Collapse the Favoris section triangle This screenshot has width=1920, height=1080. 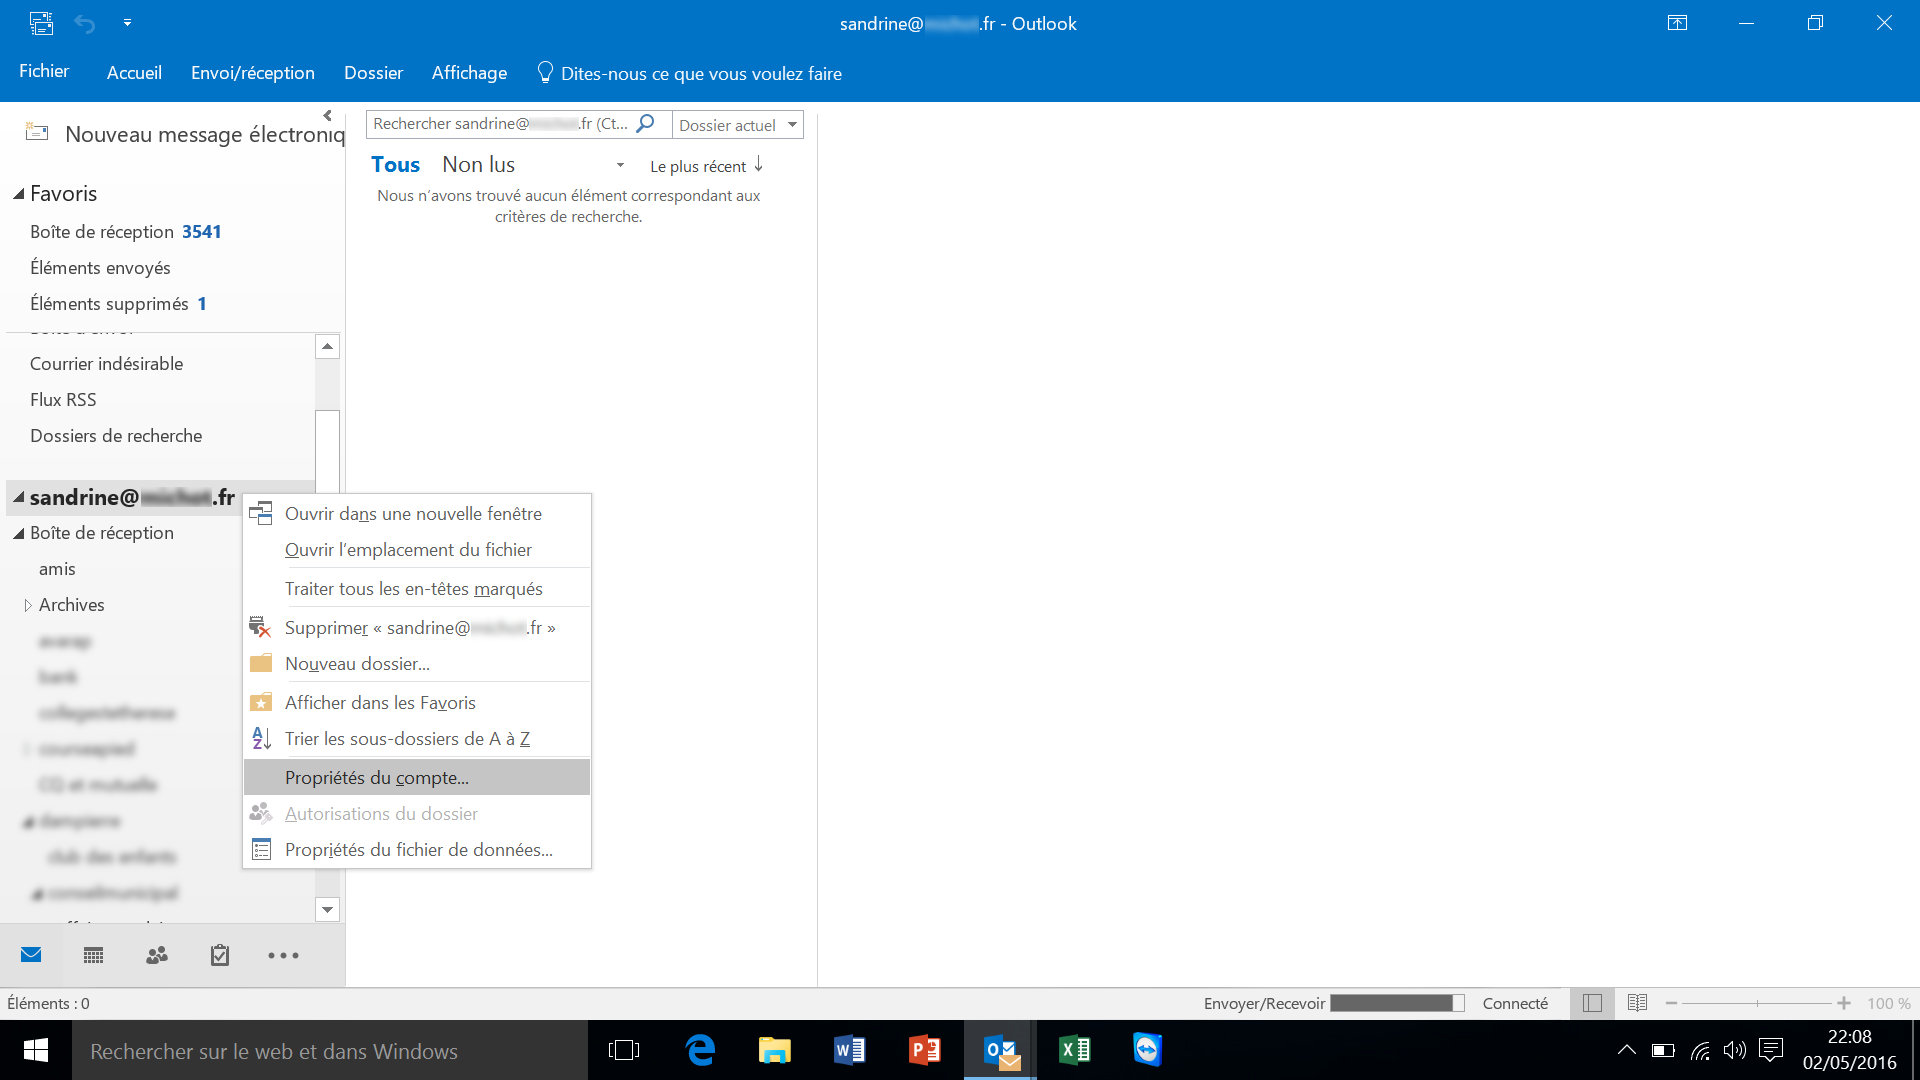point(18,194)
